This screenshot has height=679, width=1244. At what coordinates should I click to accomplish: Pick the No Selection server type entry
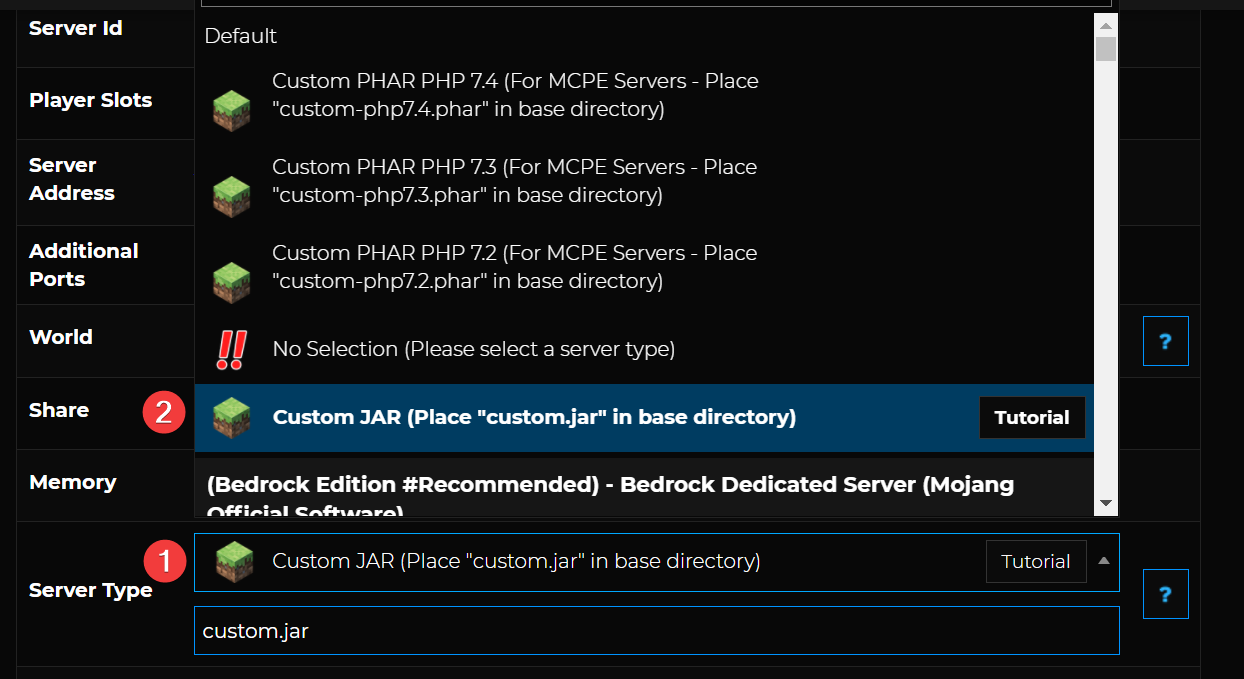[473, 349]
